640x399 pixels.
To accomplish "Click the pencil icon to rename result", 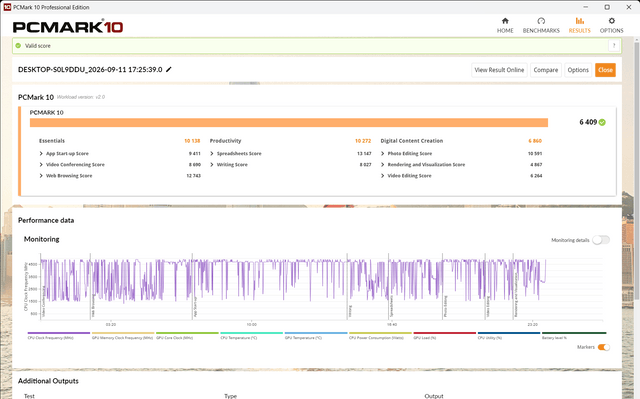I will click(x=169, y=69).
